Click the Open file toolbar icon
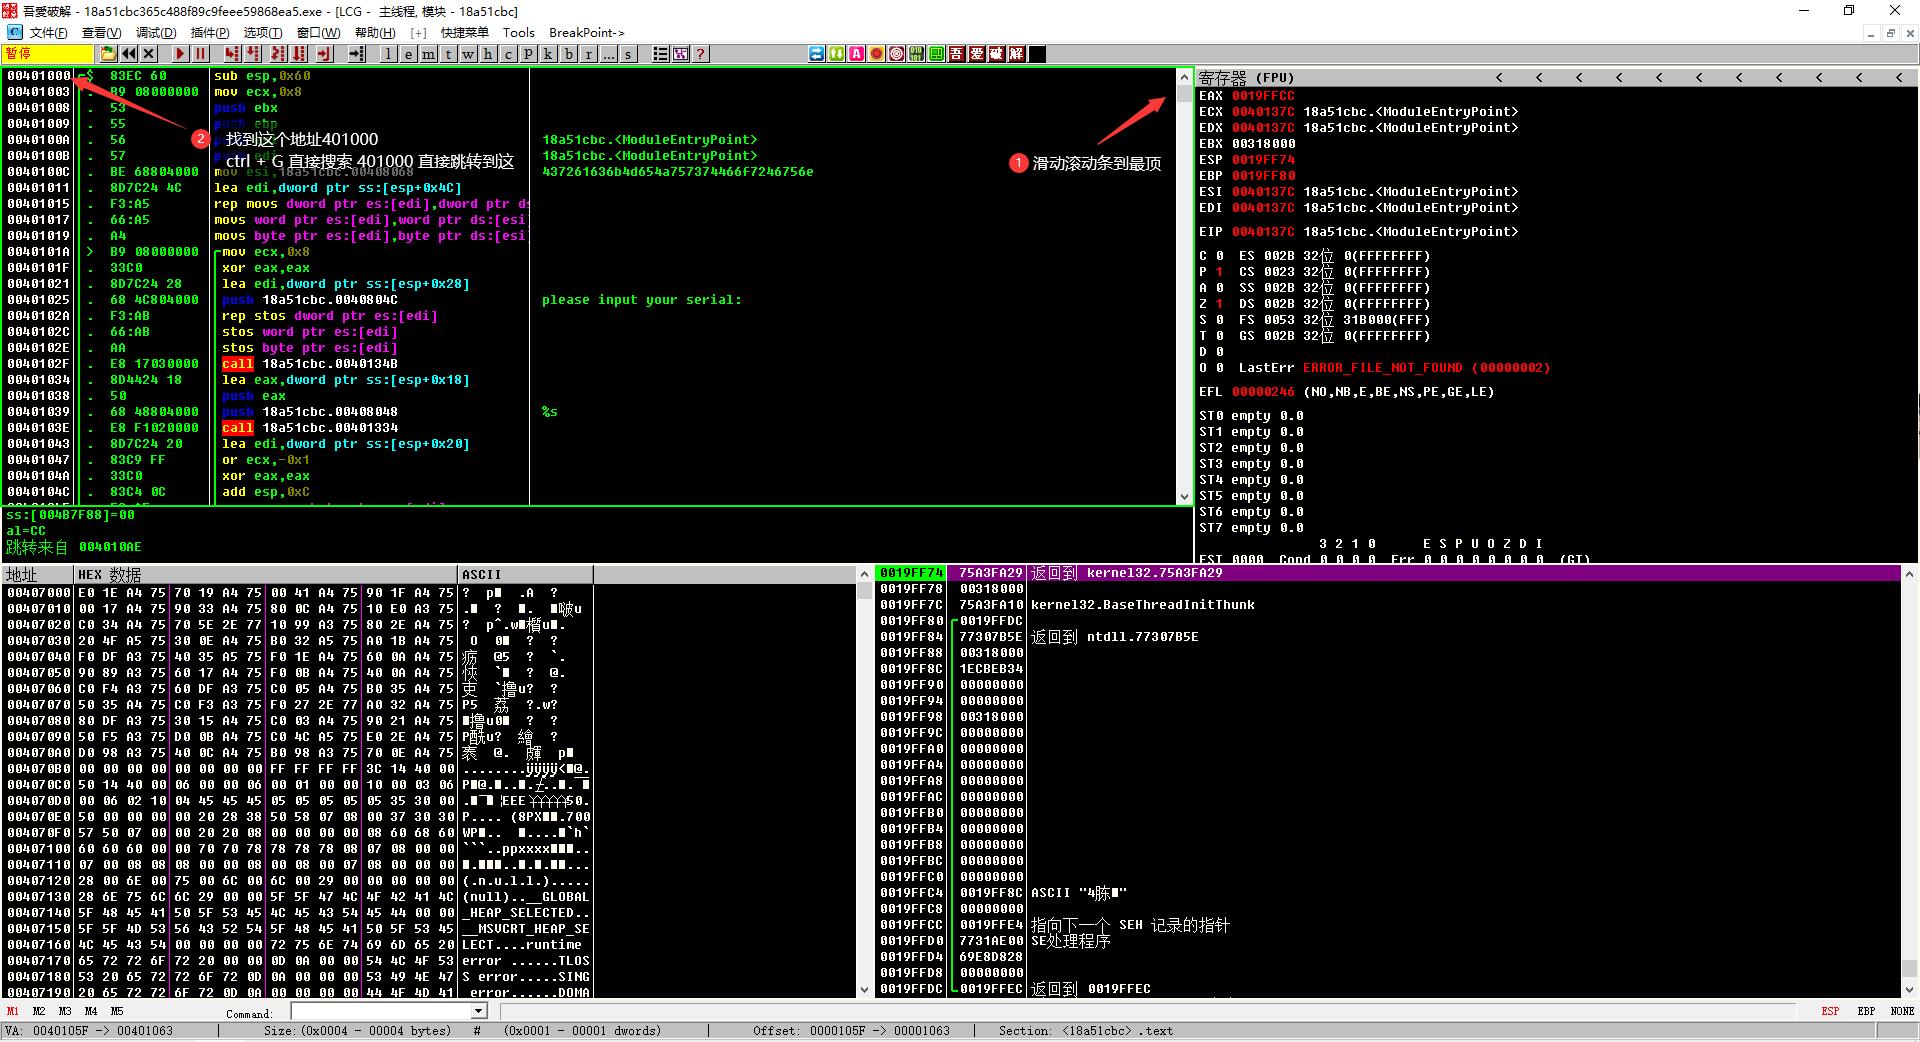Viewport: 1920px width, 1042px height. pos(109,54)
